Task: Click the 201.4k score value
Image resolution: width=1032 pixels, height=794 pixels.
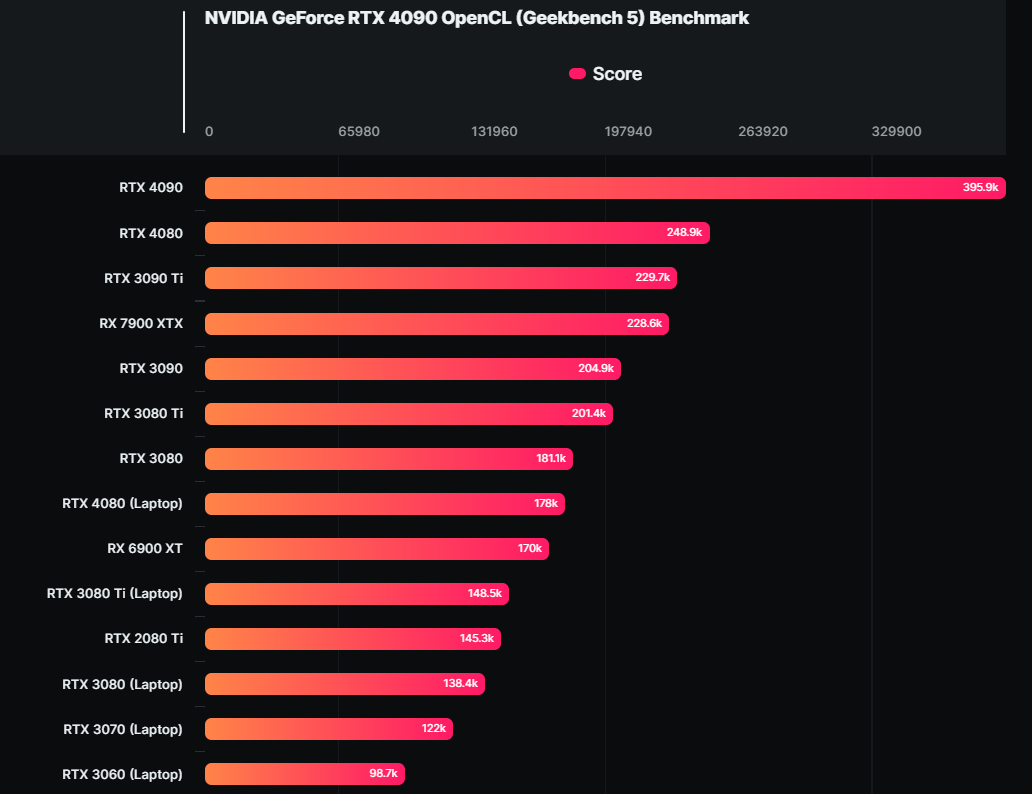Action: tap(588, 413)
